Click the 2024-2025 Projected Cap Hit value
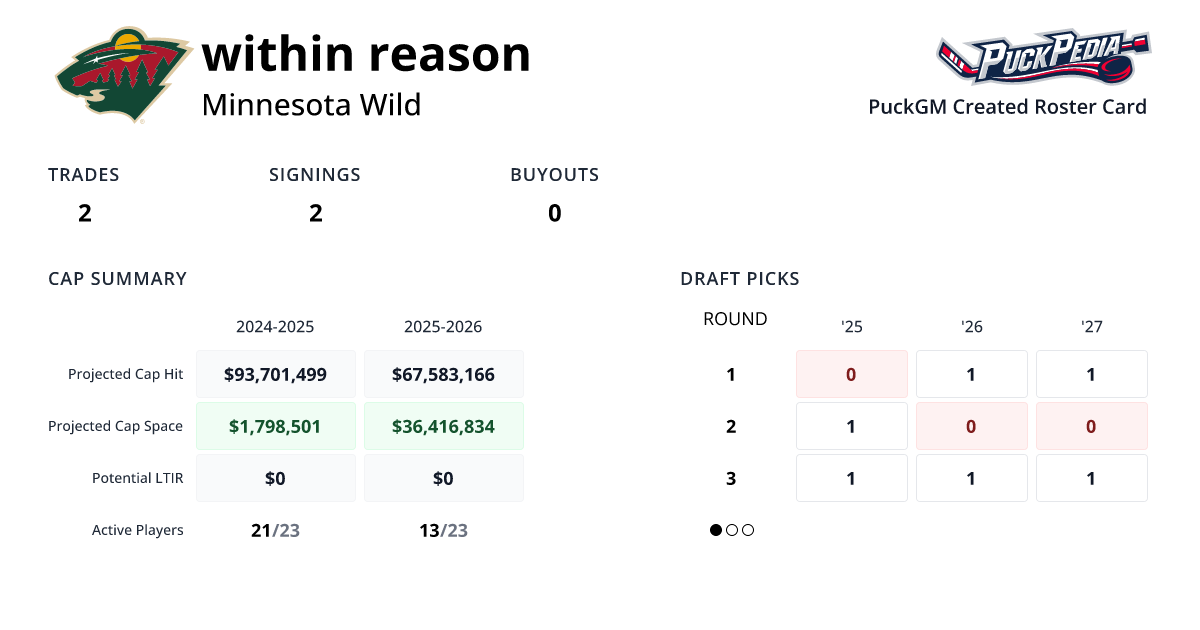This screenshot has width=1200, height=630. point(276,375)
